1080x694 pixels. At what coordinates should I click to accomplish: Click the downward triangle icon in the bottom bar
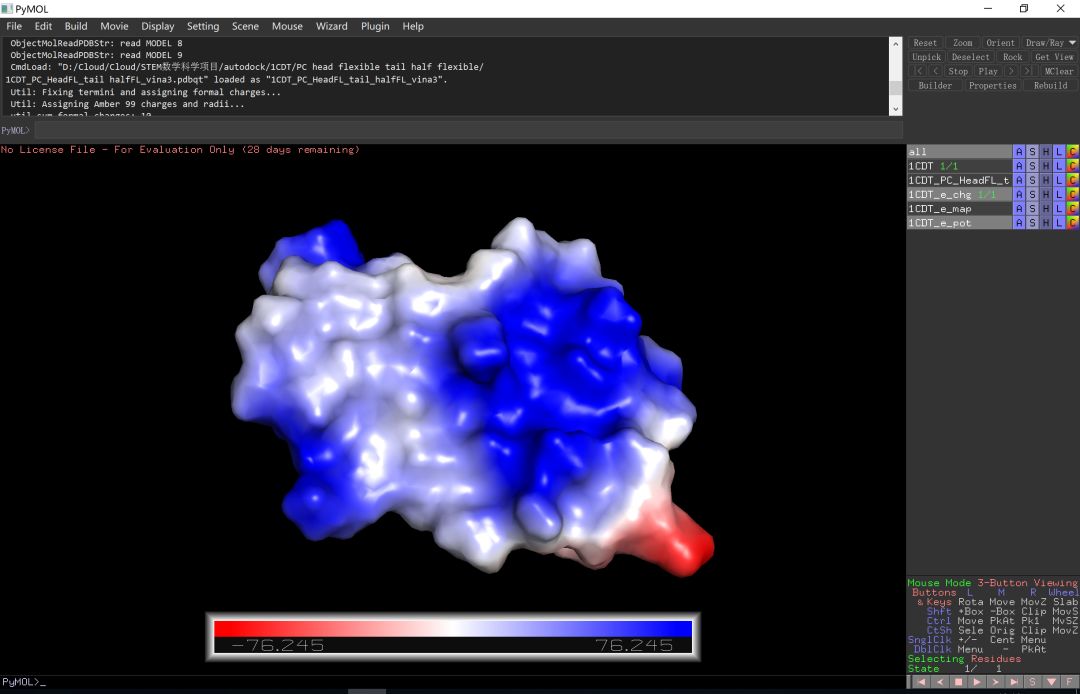1051,682
